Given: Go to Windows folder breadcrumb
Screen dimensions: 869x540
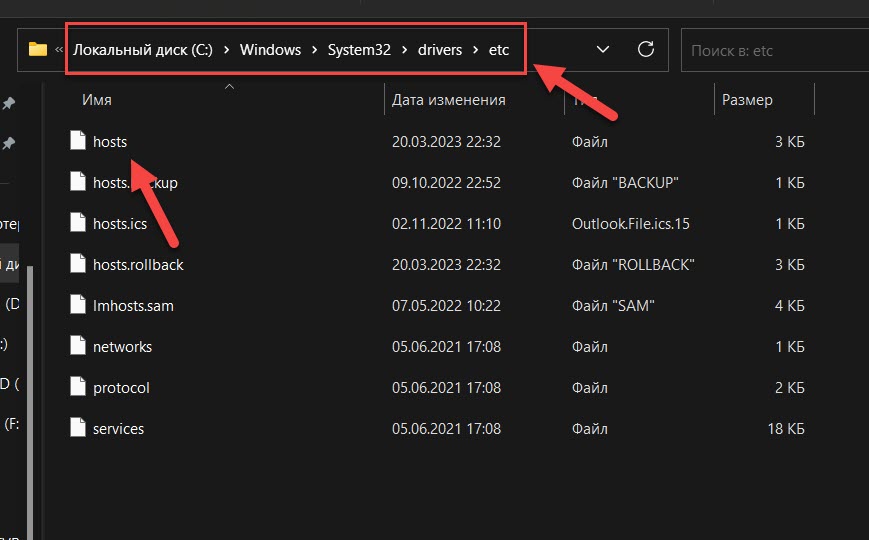Looking at the screenshot, I should point(270,50).
